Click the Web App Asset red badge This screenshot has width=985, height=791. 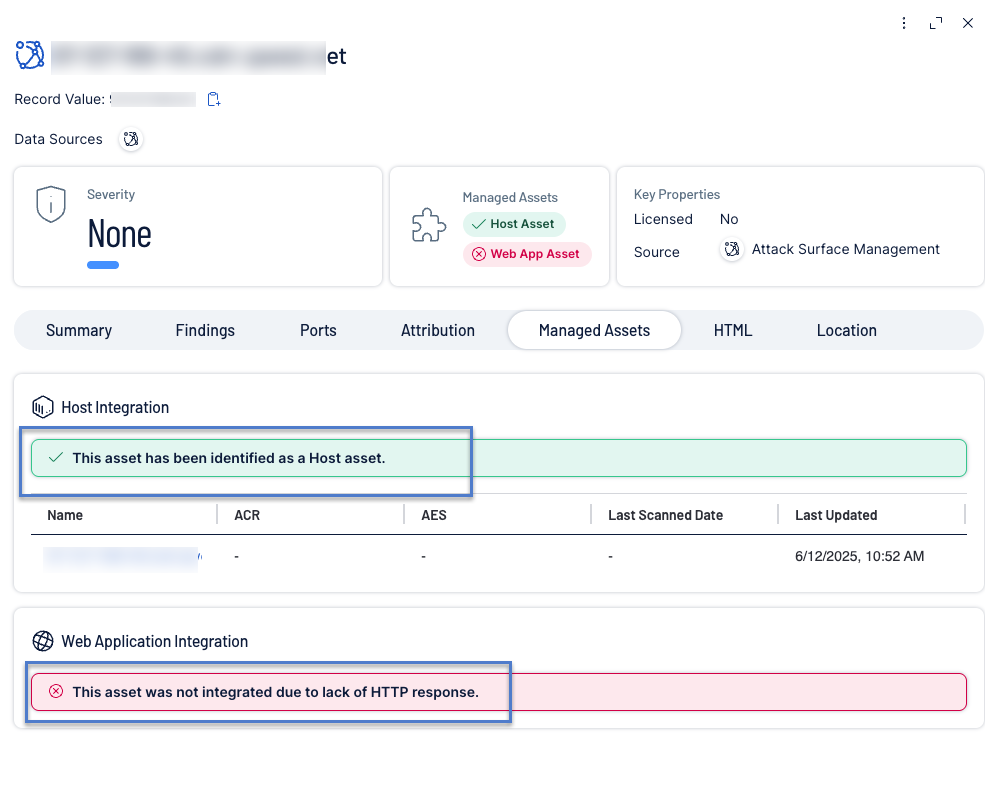(x=527, y=254)
